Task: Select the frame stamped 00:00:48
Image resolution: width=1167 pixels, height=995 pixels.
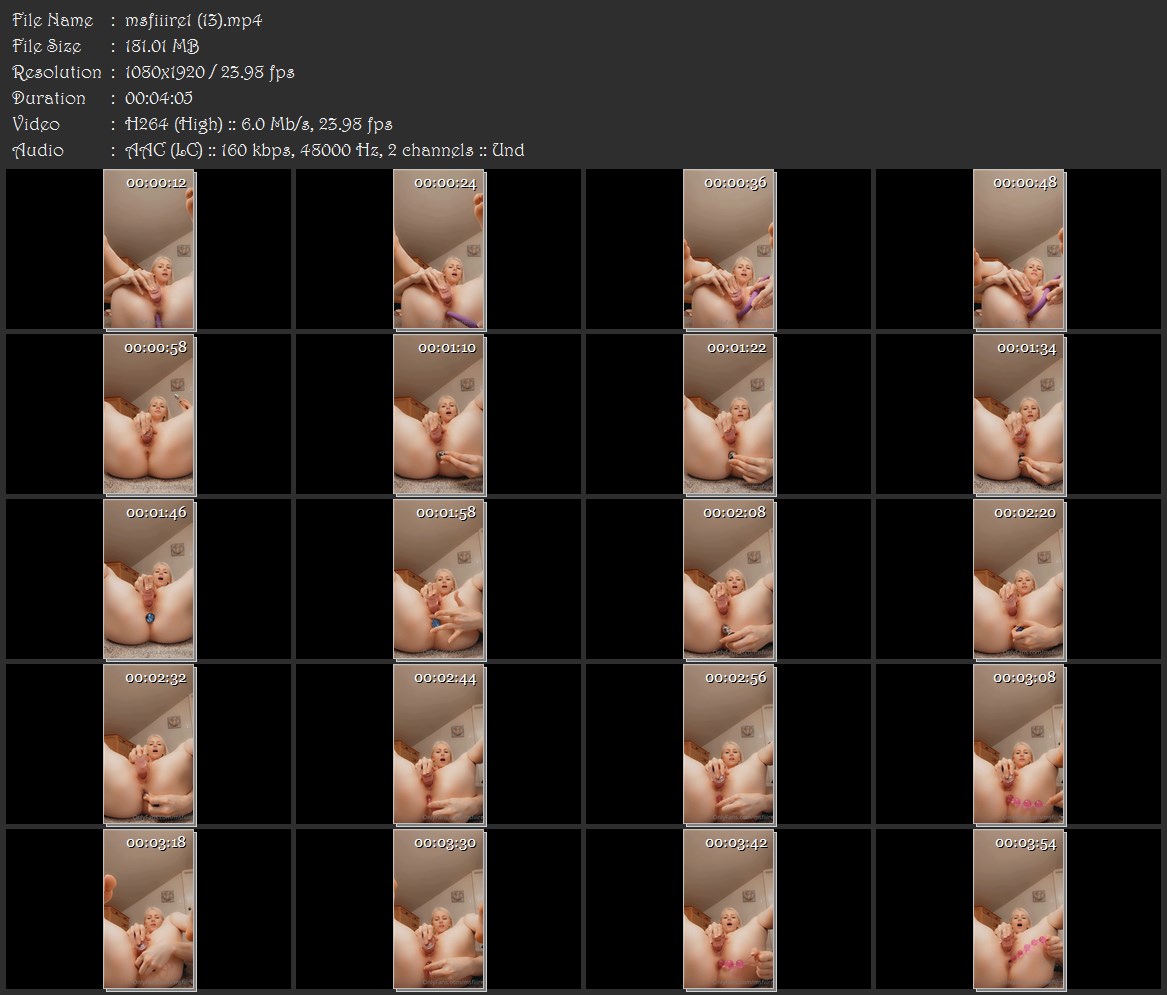Action: pyautogui.click(x=1019, y=249)
